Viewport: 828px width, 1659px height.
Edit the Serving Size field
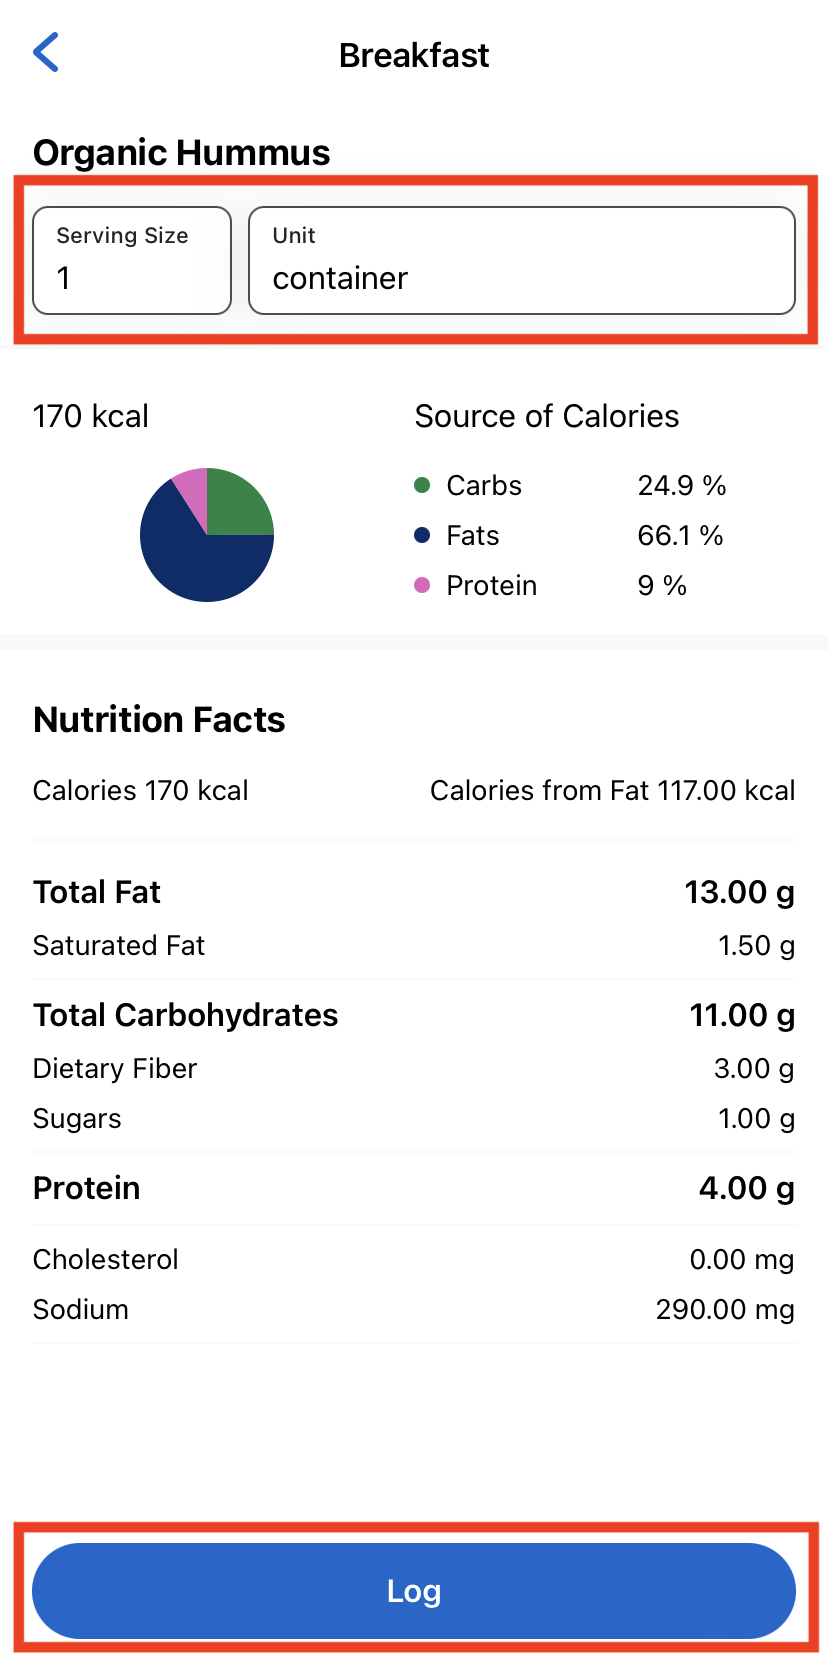coord(132,260)
